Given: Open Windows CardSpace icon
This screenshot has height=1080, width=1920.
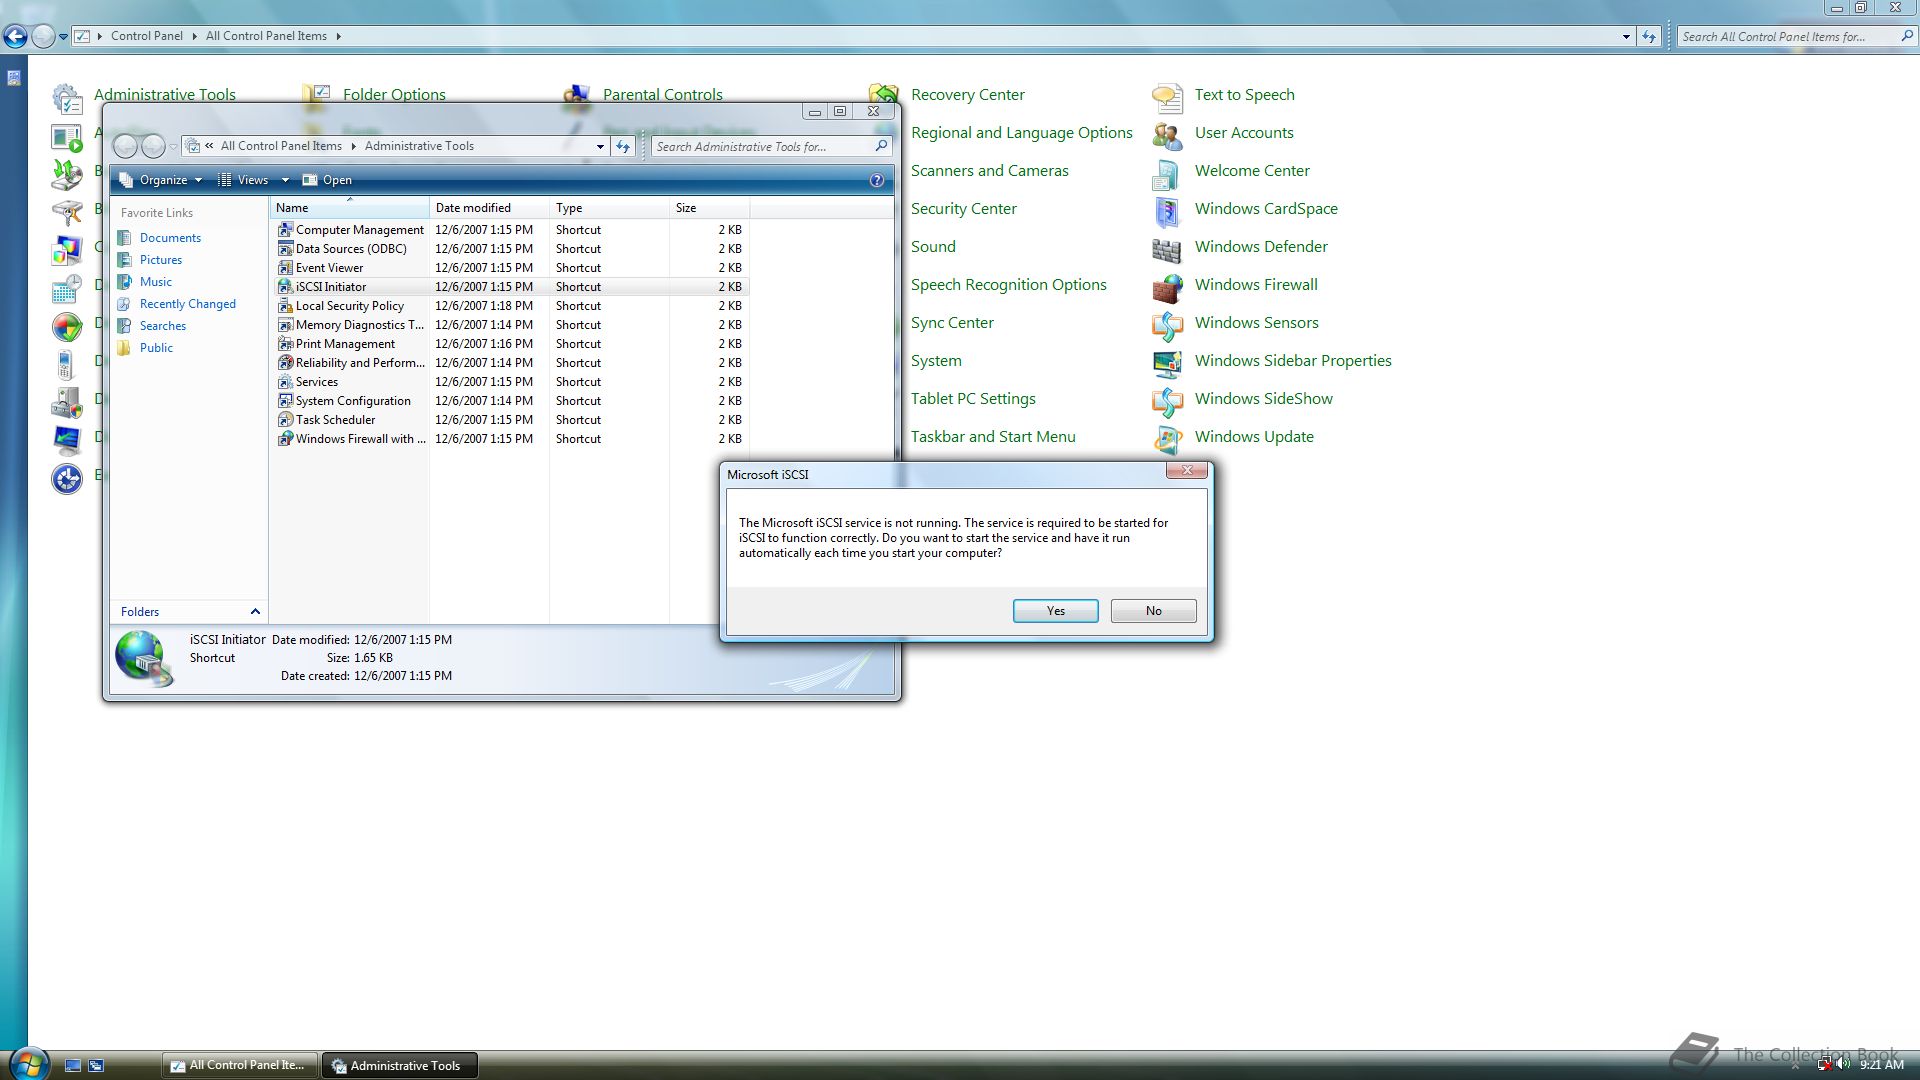Looking at the screenshot, I should (x=1167, y=211).
